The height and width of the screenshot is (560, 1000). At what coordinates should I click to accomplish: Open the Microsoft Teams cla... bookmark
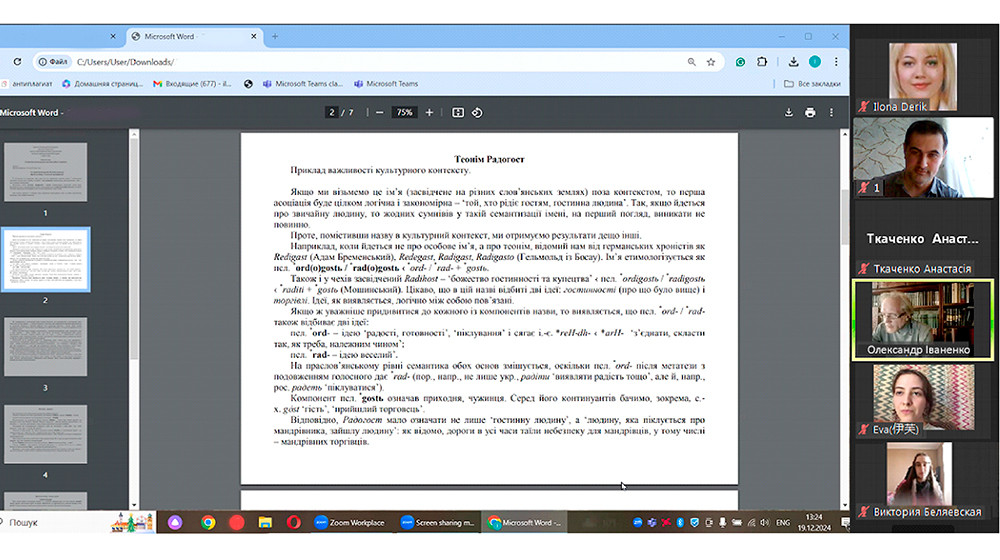(x=303, y=84)
